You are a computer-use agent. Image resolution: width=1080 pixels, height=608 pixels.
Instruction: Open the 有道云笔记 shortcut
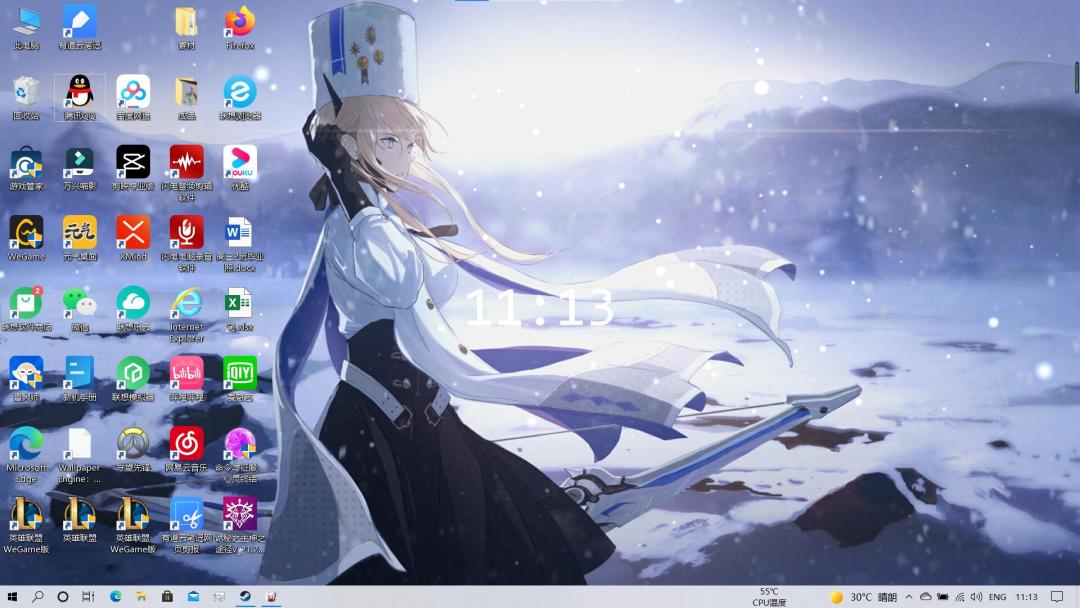(x=80, y=28)
